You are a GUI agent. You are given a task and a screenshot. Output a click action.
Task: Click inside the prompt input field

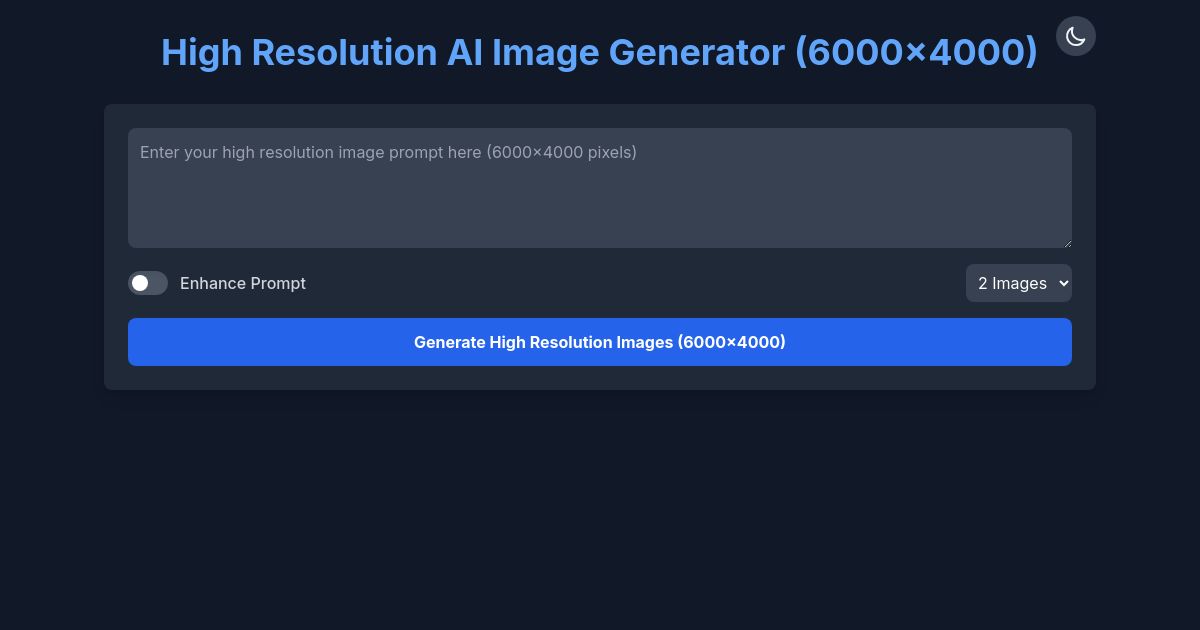coord(600,188)
